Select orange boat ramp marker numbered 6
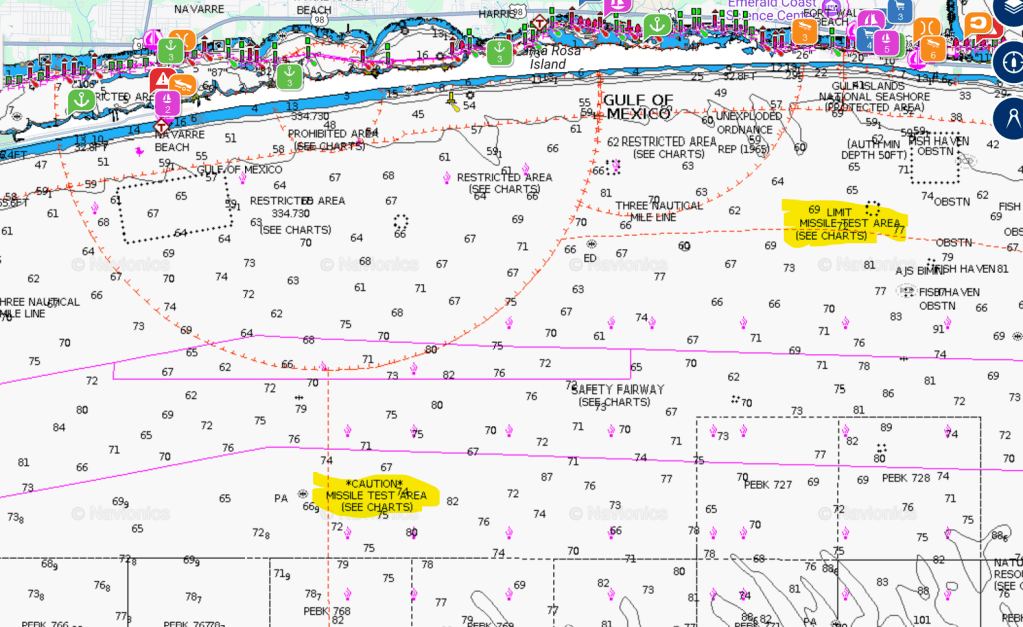 coord(932,49)
